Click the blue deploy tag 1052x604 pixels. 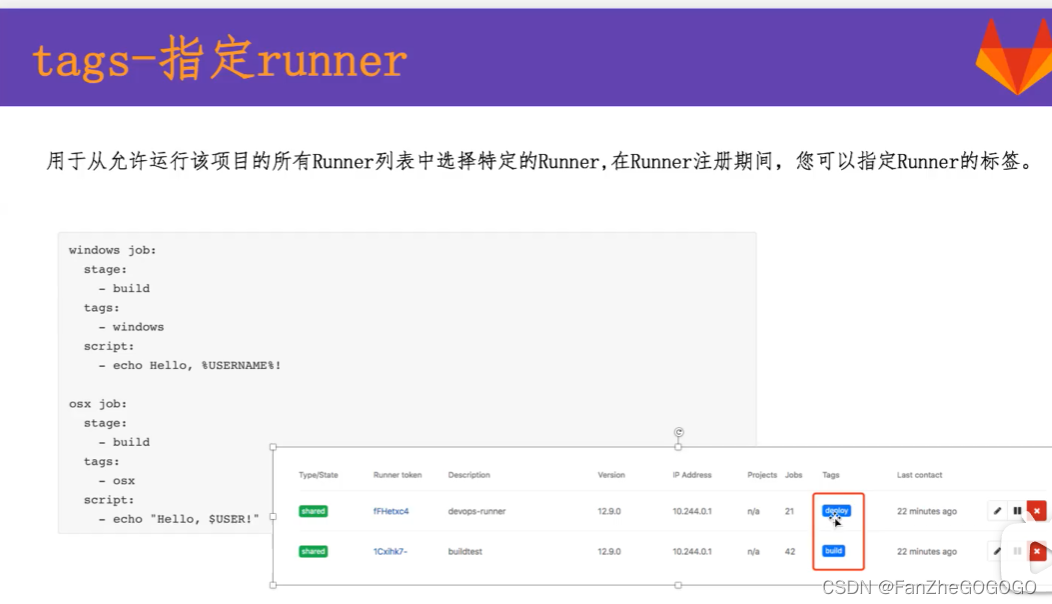coord(836,511)
